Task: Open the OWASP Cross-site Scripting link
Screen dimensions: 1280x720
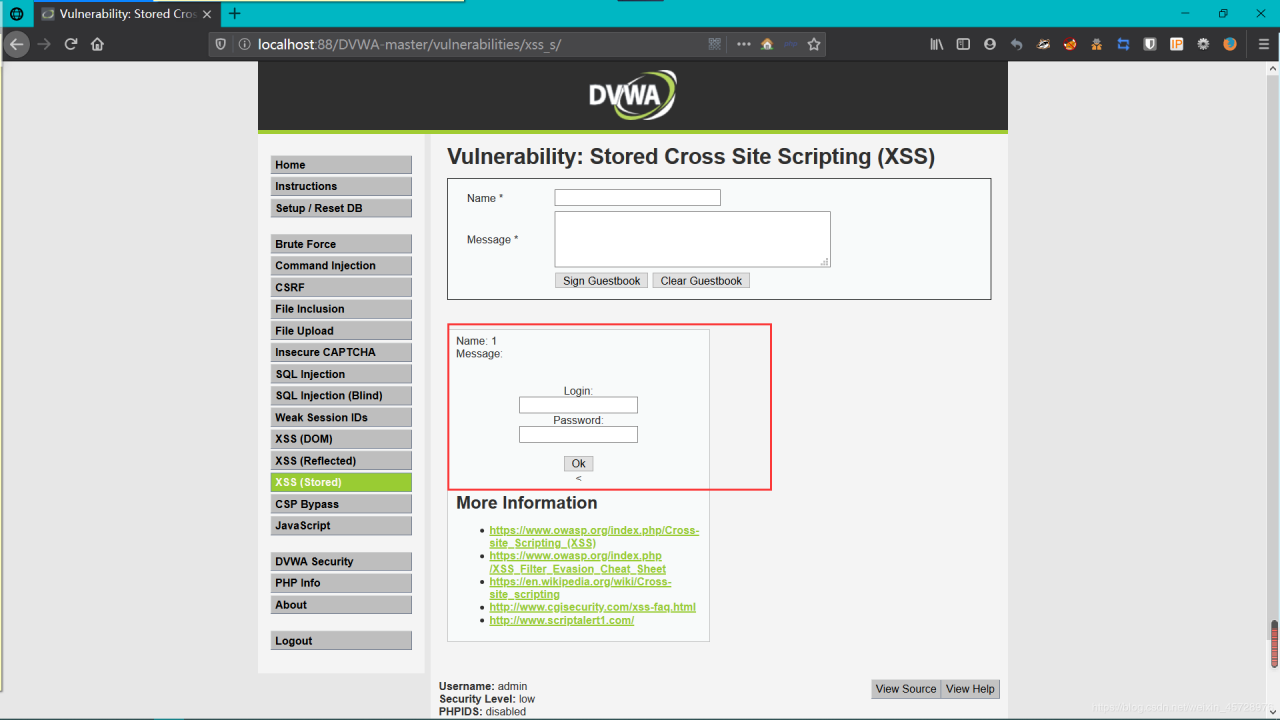Action: [x=594, y=537]
